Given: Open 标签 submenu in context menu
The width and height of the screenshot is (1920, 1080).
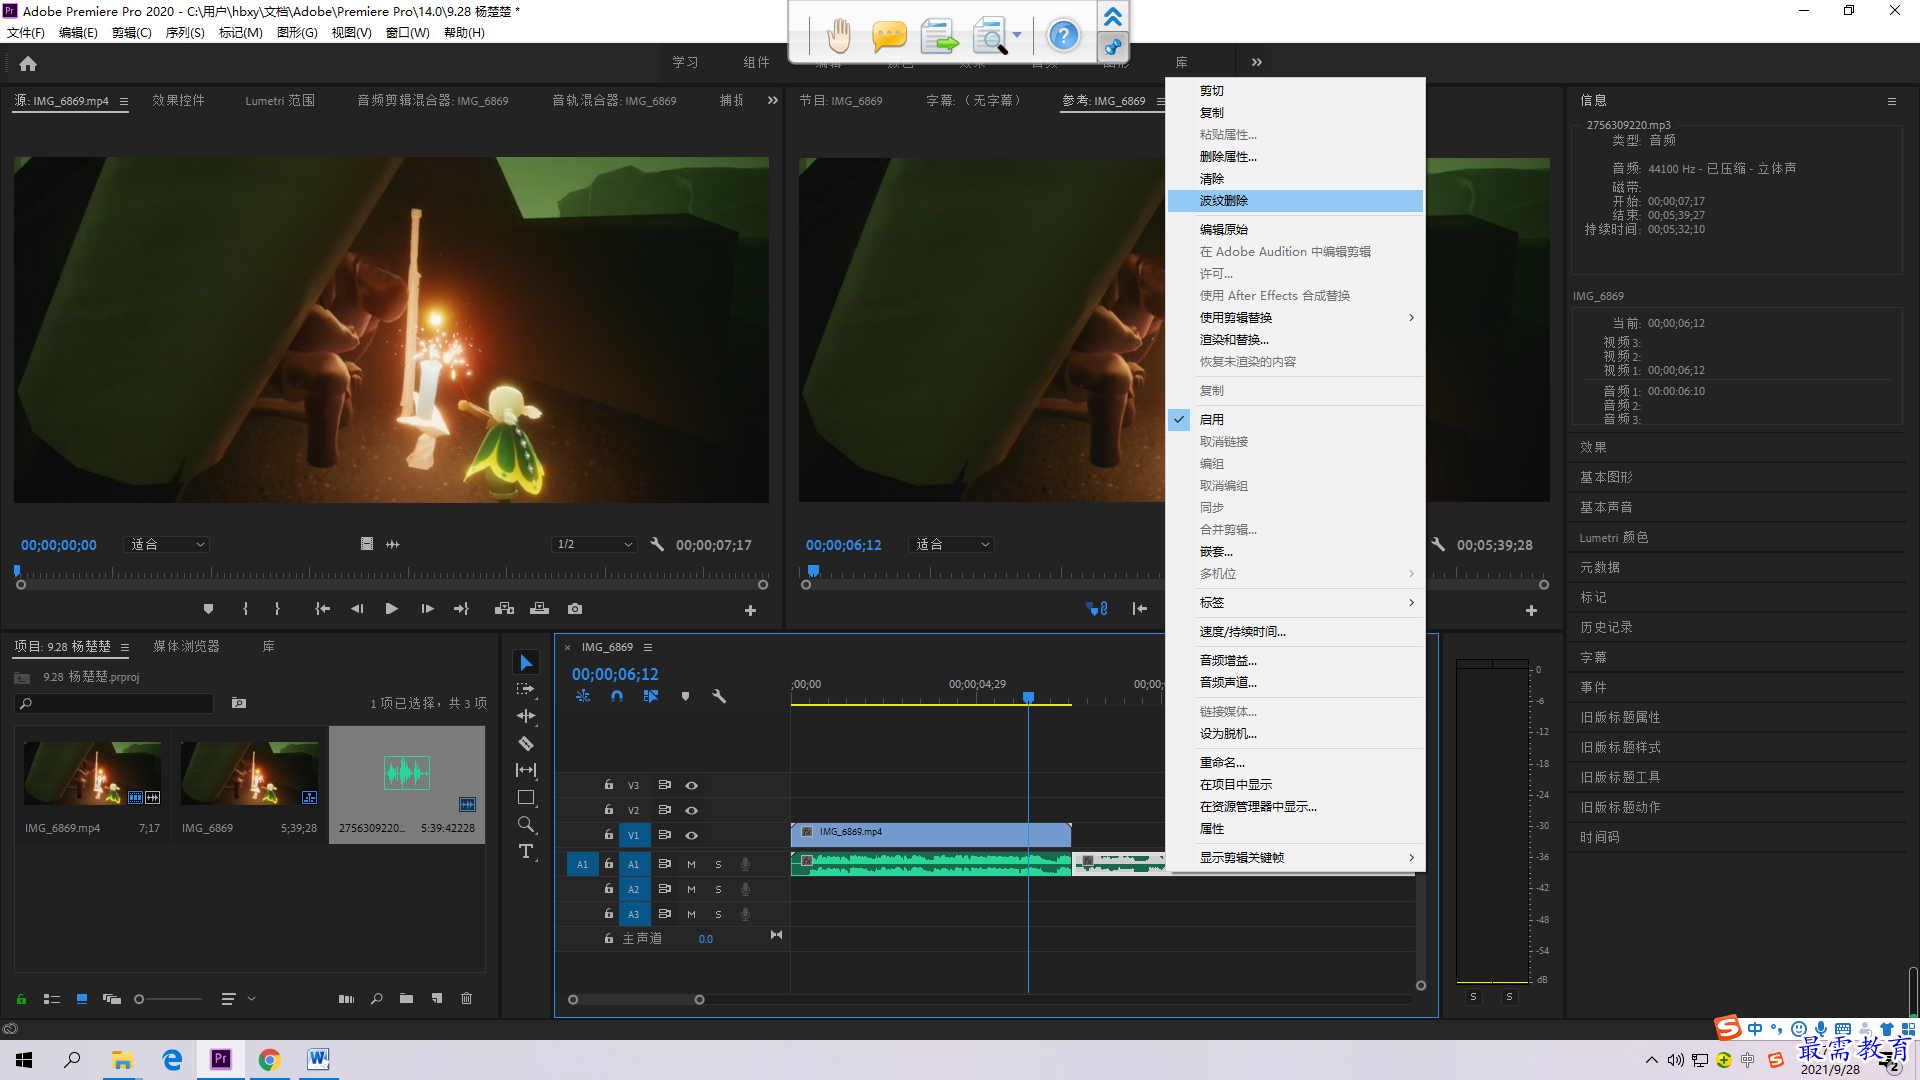Looking at the screenshot, I should coord(1296,602).
